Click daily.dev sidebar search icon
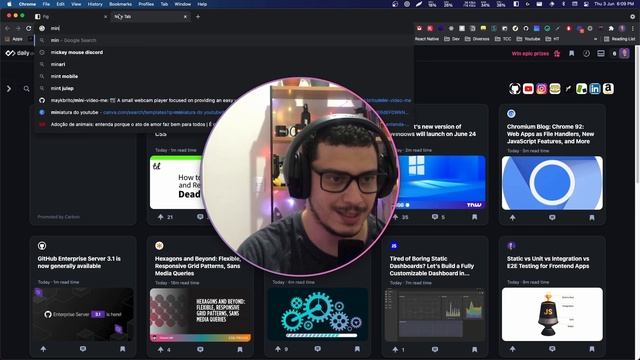 coord(27,89)
